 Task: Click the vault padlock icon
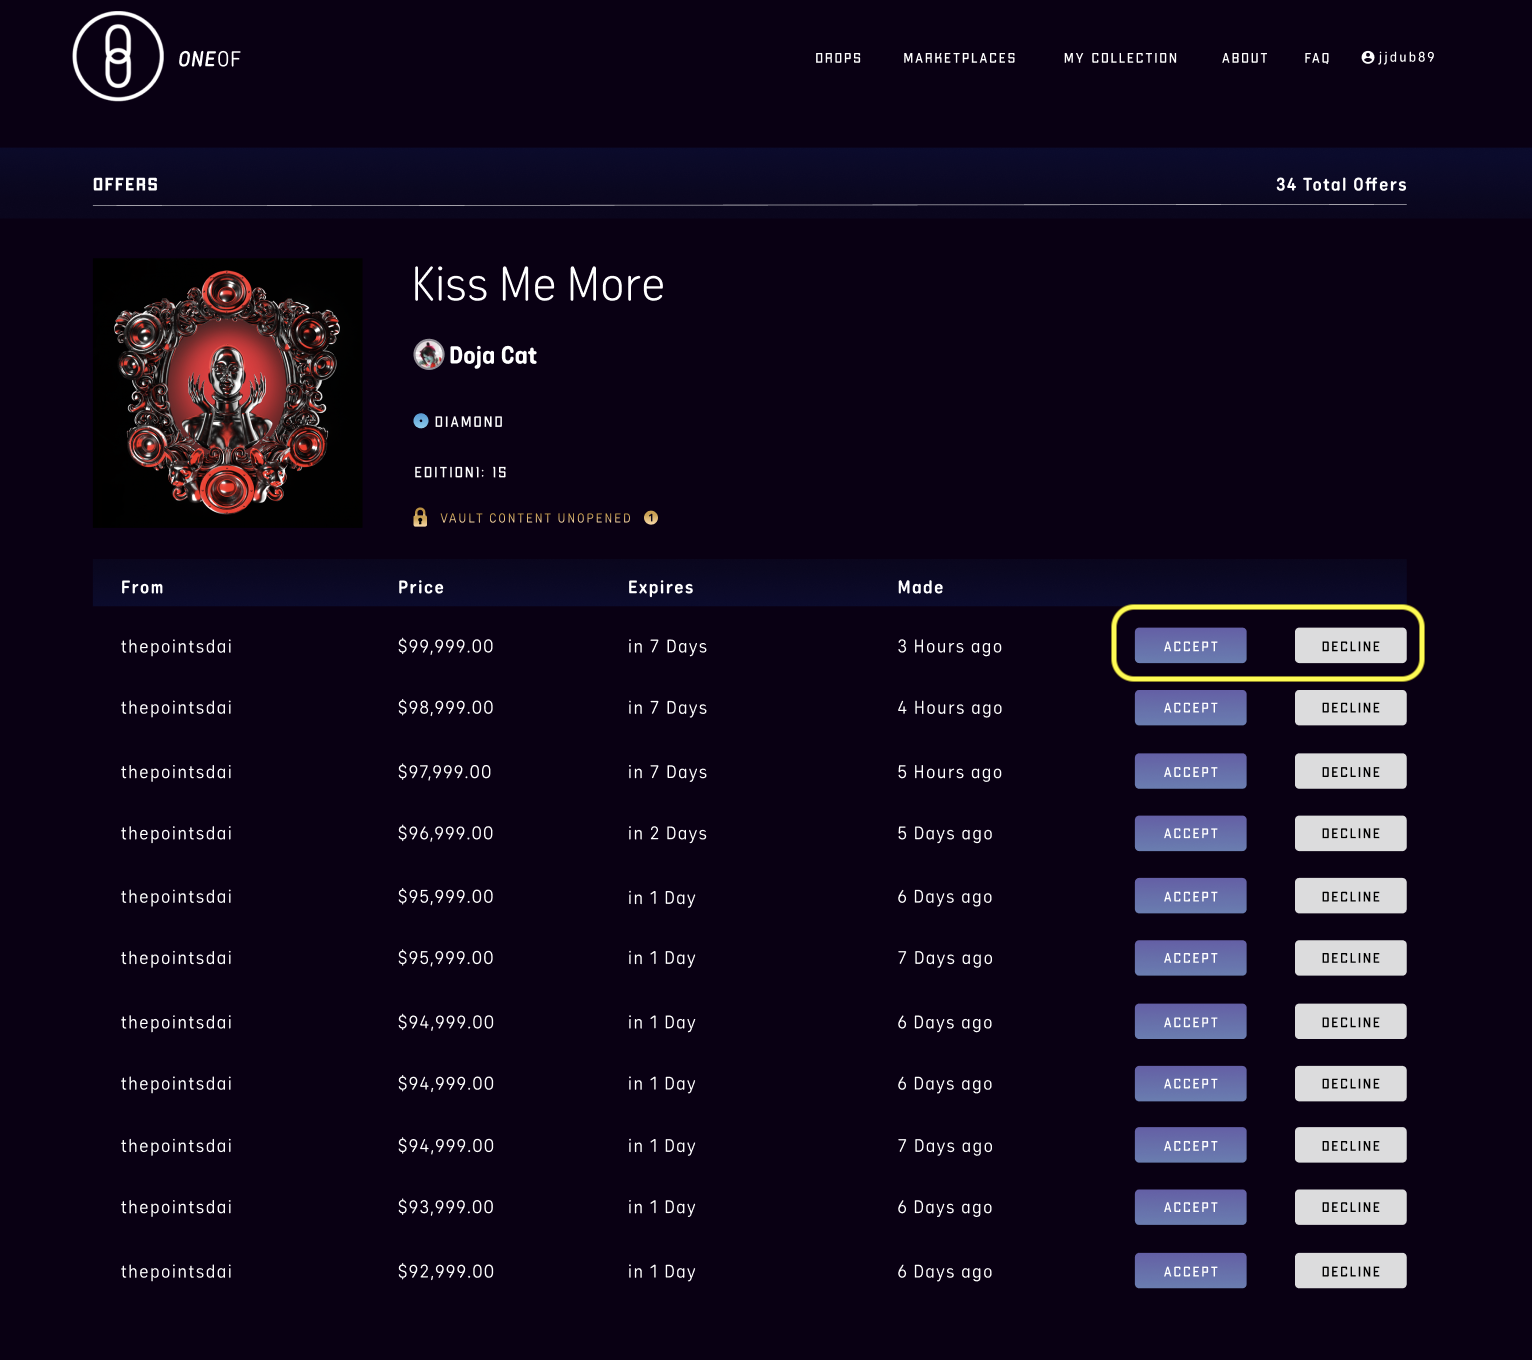[x=421, y=517]
